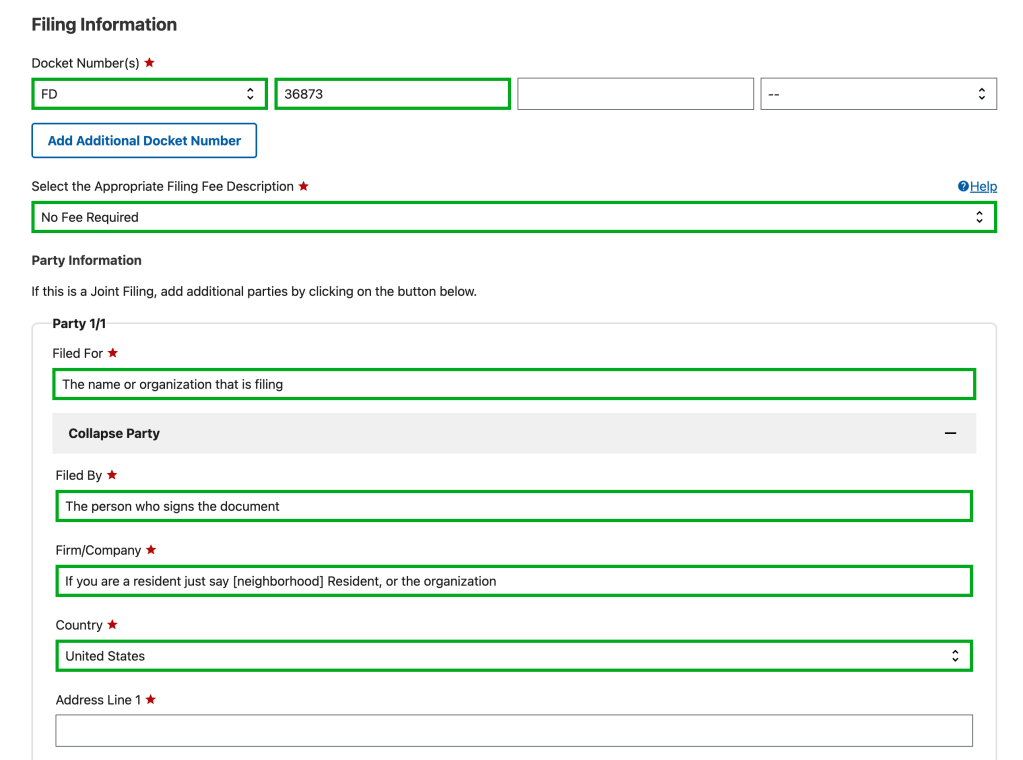Click the Add Additional Docket Number button
This screenshot has width=1023, height=760.
tap(144, 141)
